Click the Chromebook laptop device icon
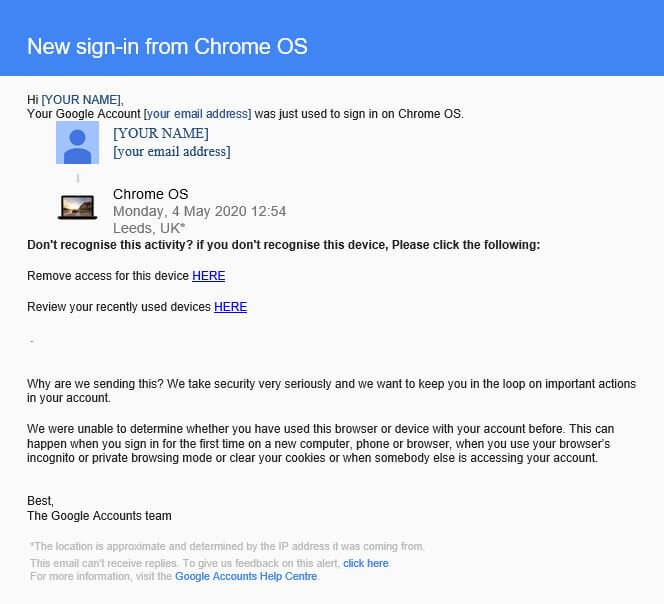Screen dimensions: 664x604 (77, 207)
